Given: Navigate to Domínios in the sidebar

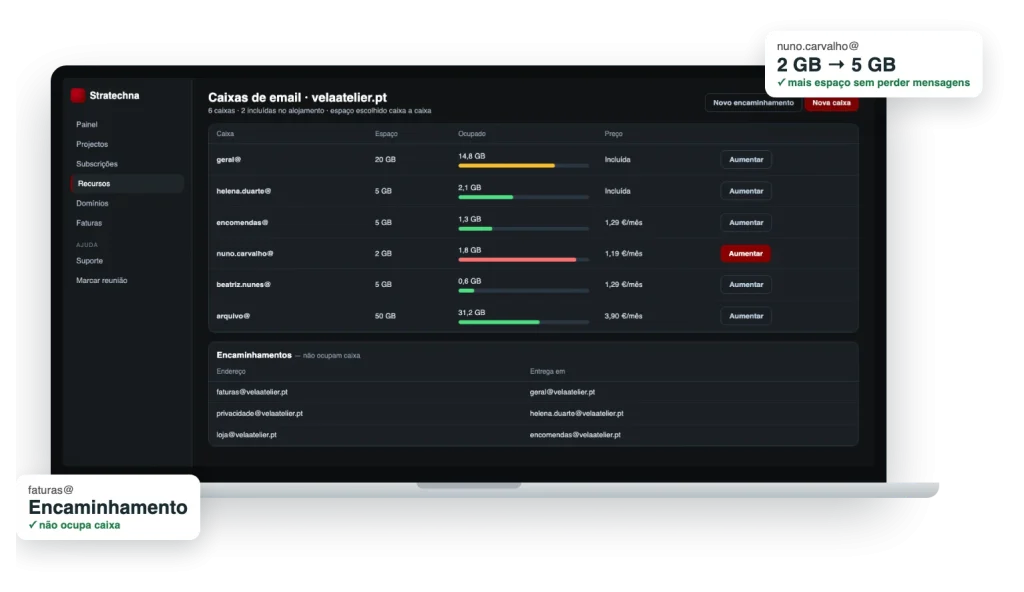Looking at the screenshot, I should point(92,203).
